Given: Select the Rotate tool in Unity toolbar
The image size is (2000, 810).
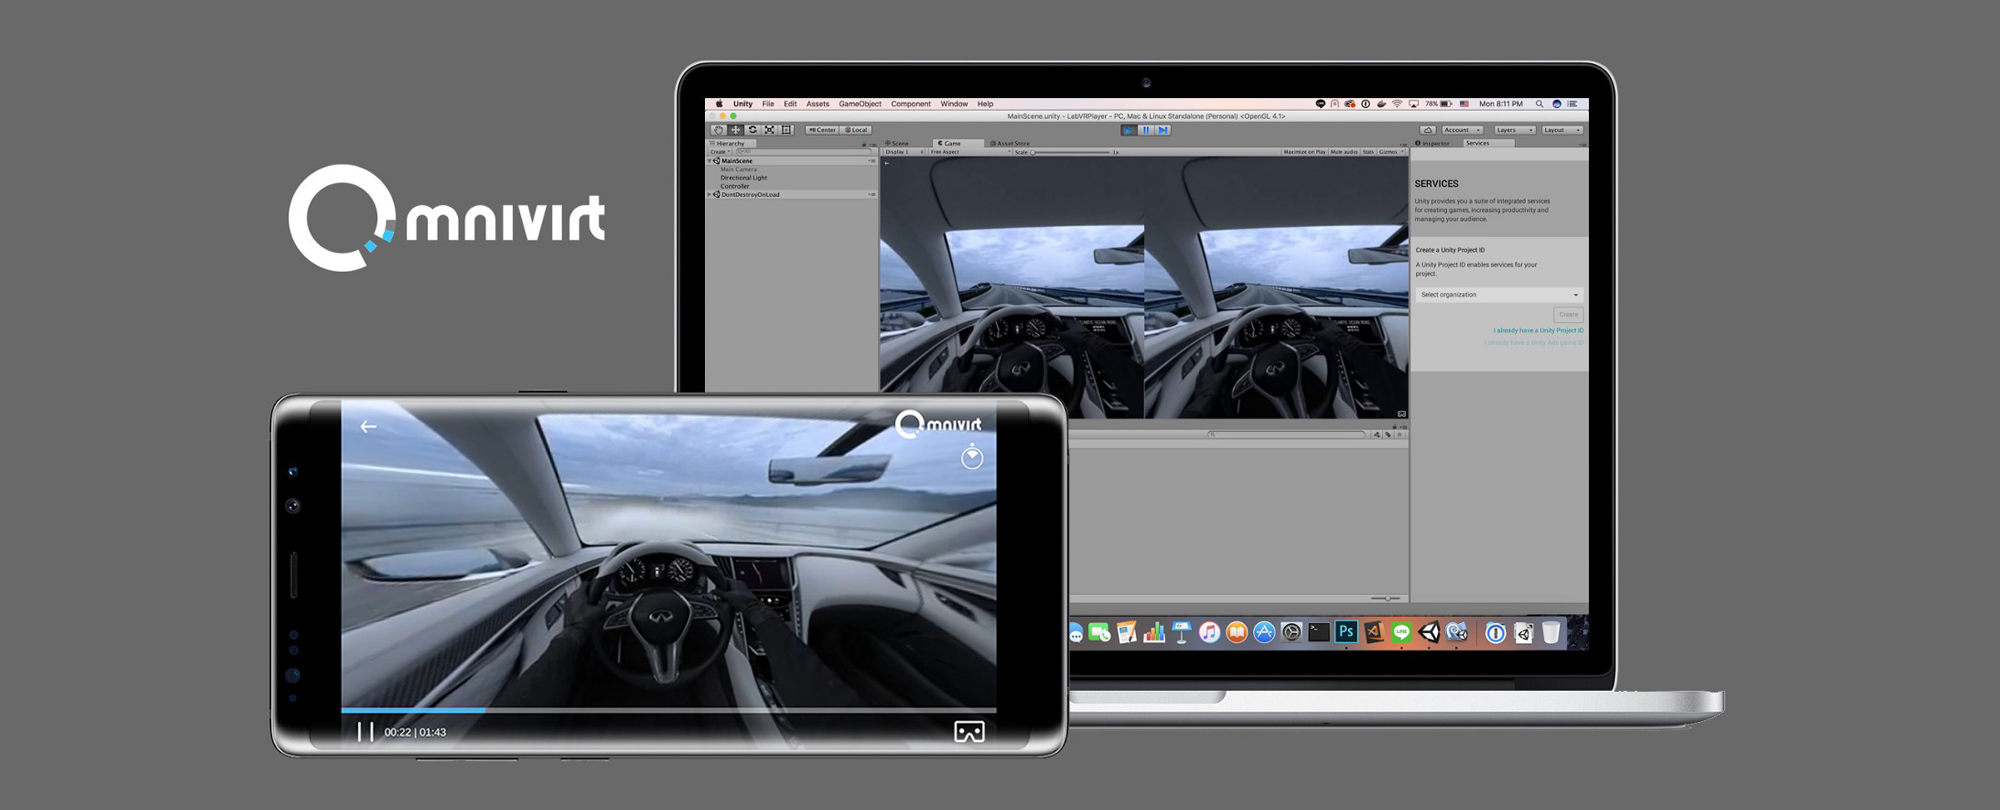Looking at the screenshot, I should point(753,130).
